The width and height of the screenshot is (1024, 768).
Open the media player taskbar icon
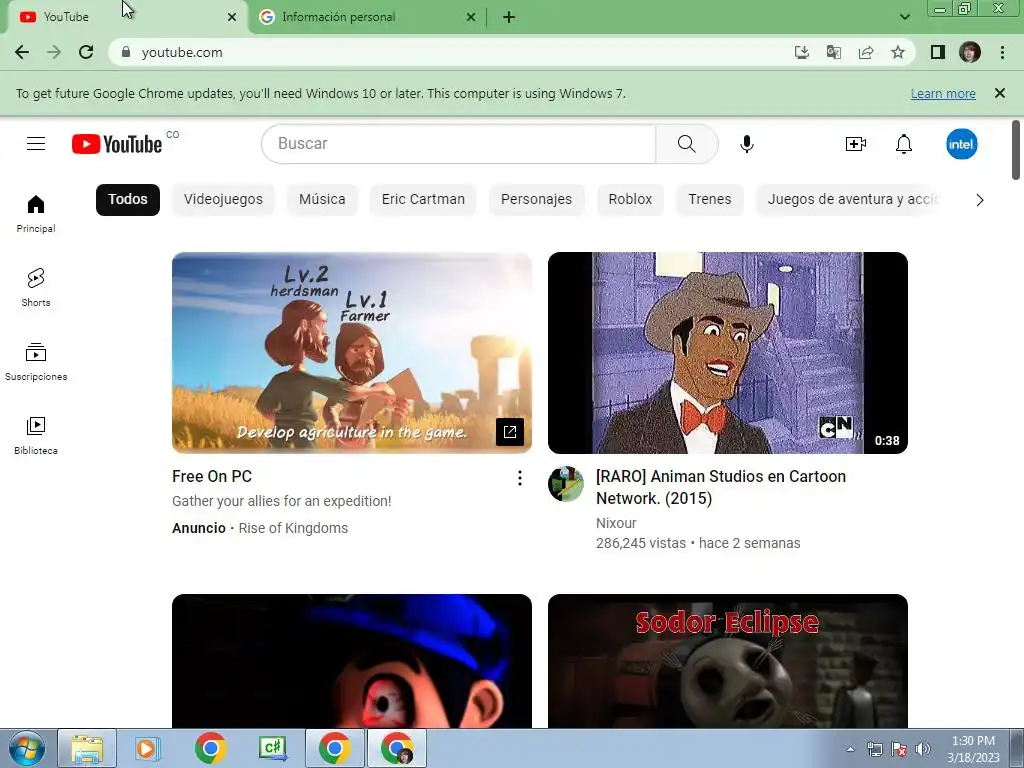148,748
